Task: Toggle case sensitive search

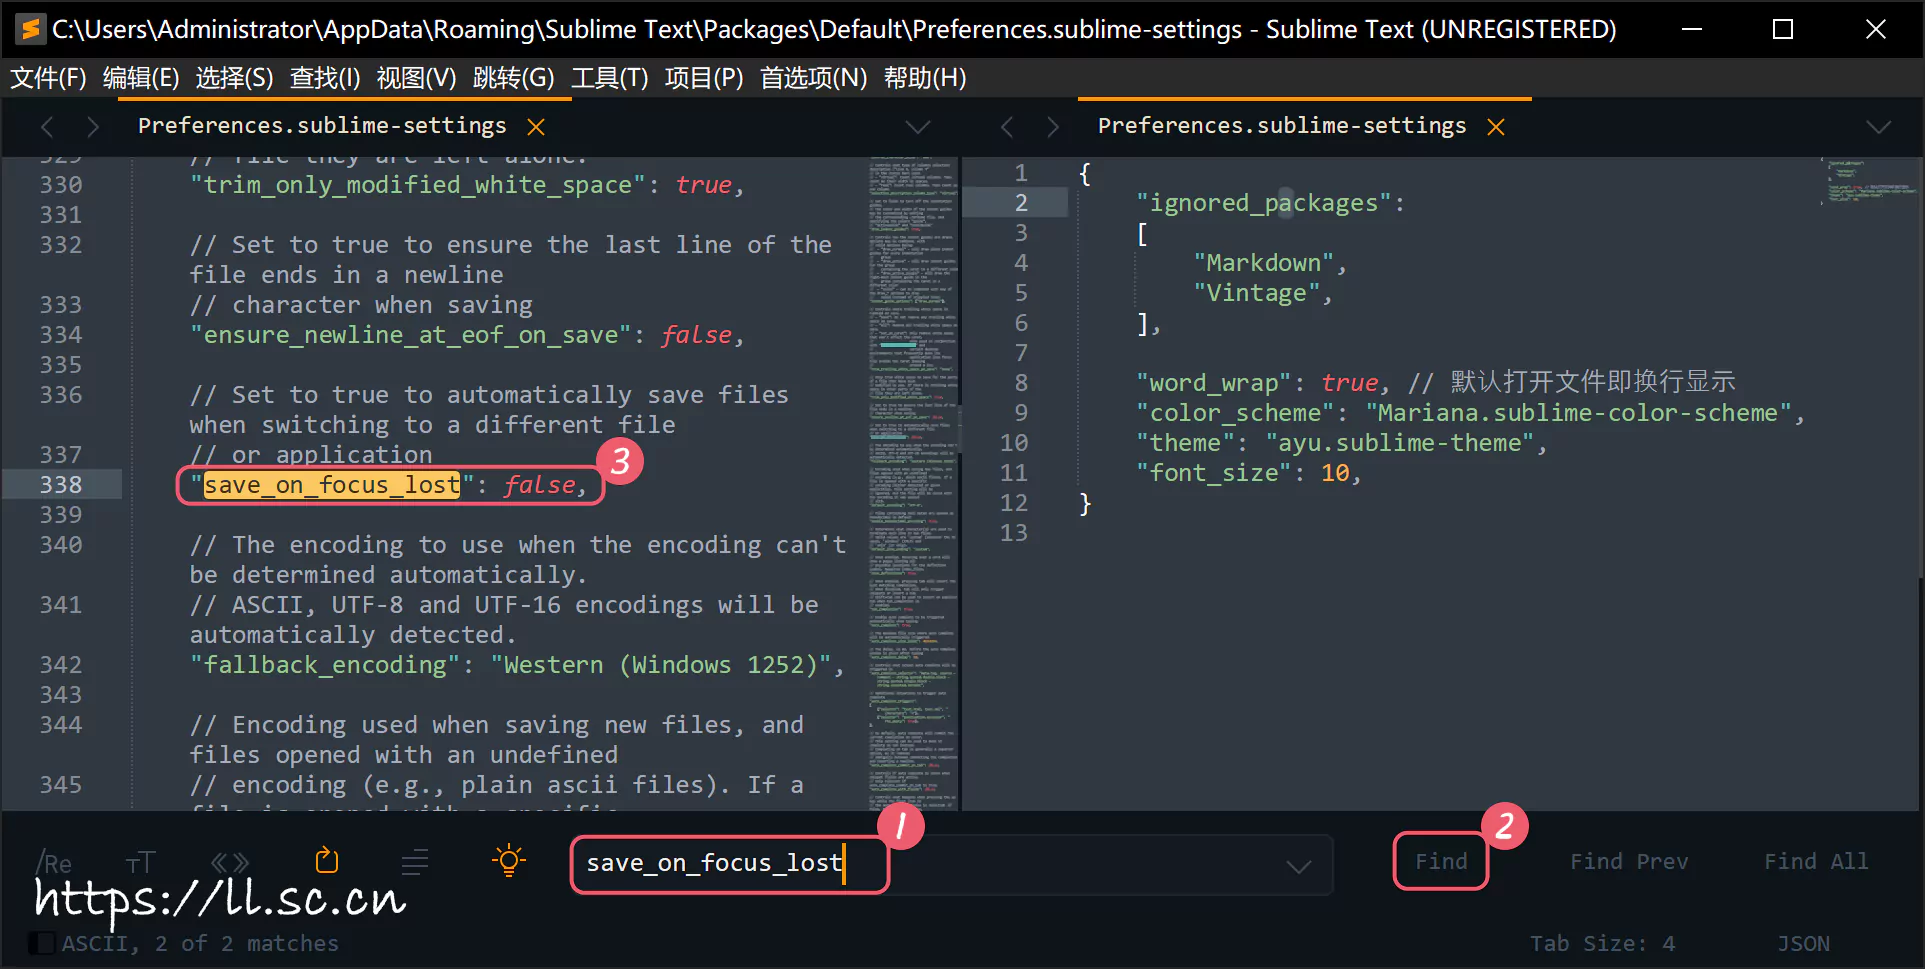Action: (140, 862)
